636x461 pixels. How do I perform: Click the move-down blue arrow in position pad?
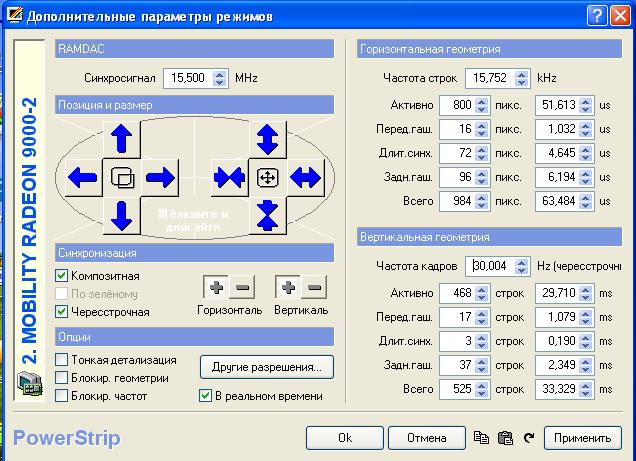tap(122, 216)
